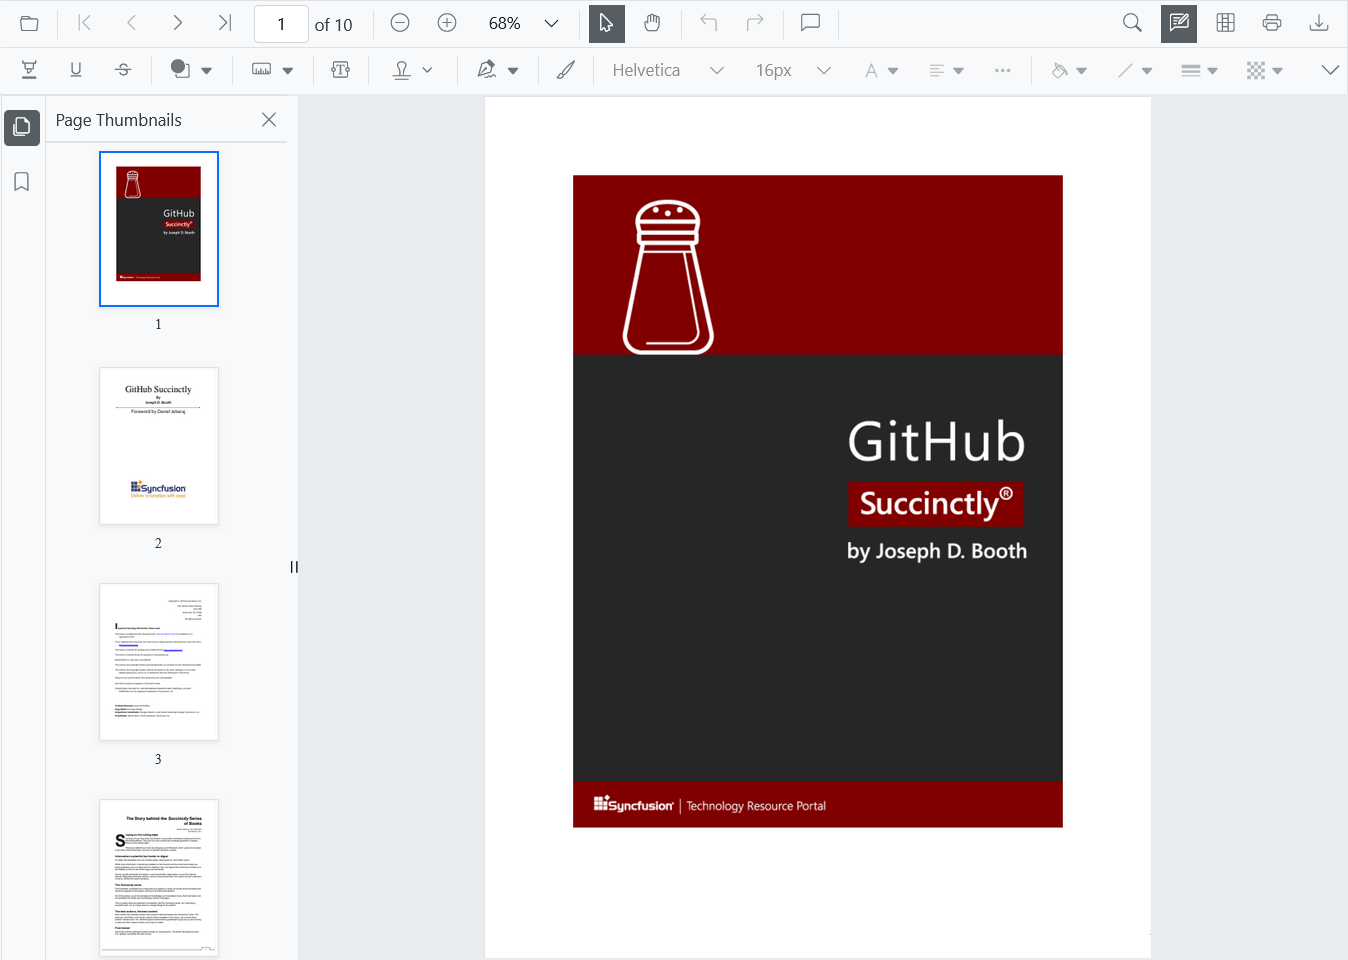
Task: Open a PDF file using folder icon
Action: (x=29, y=23)
